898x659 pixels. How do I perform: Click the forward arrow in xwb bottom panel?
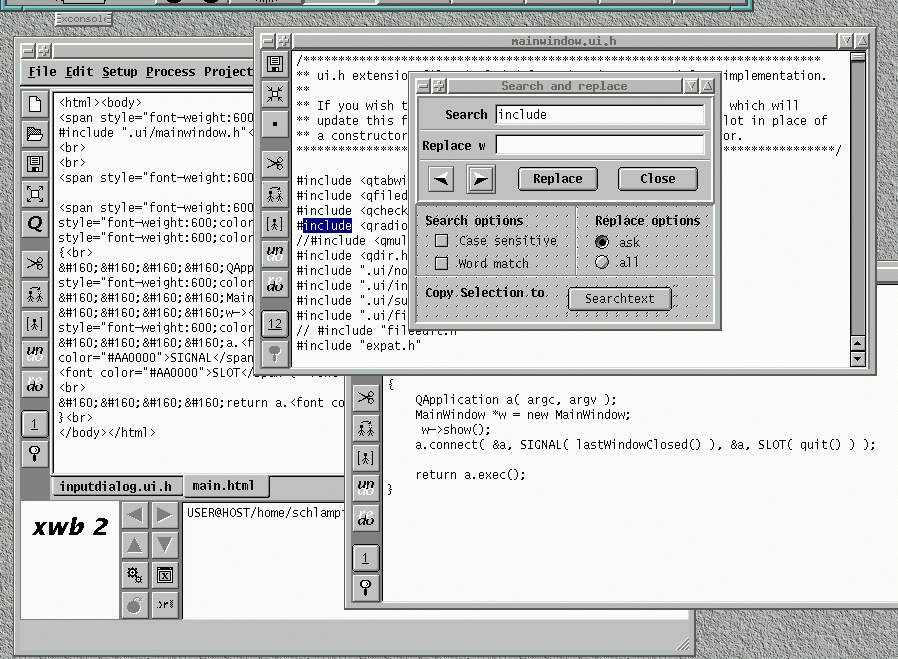[x=165, y=515]
